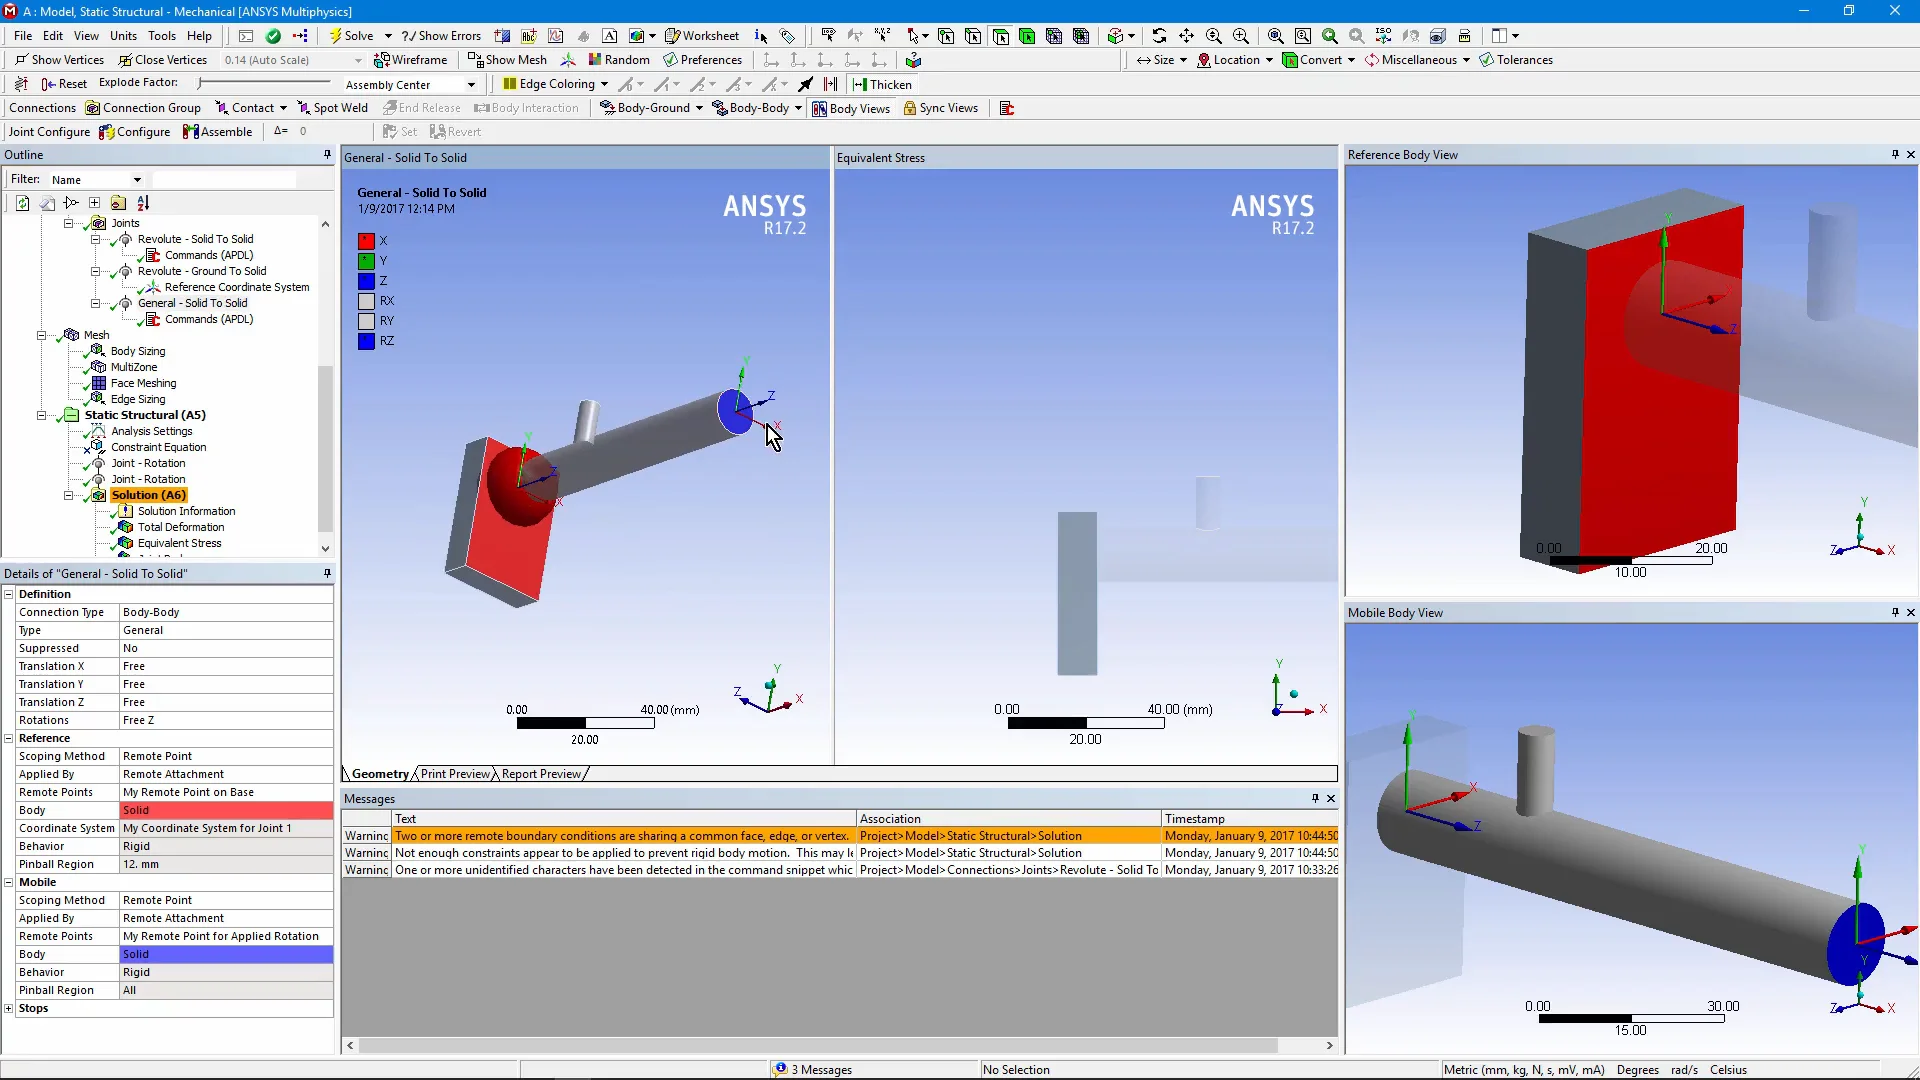Image resolution: width=1920 pixels, height=1080 pixels.
Task: Click the Connection Group button
Action: tap(143, 108)
